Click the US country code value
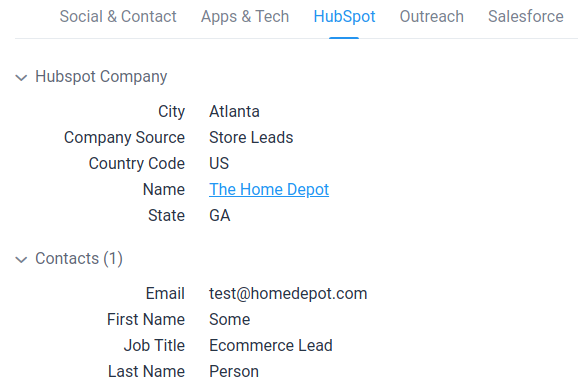Screen dimensions: 578x389 [219, 163]
